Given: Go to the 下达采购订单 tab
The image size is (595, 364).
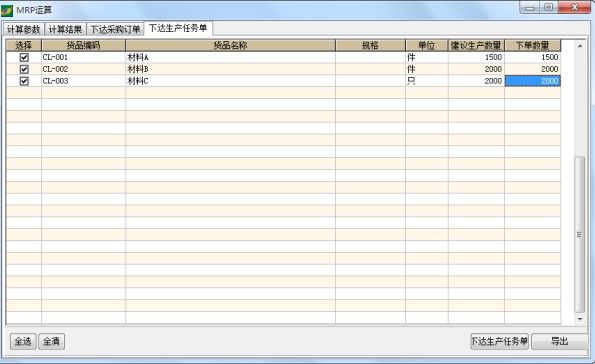Looking at the screenshot, I should click(115, 29).
